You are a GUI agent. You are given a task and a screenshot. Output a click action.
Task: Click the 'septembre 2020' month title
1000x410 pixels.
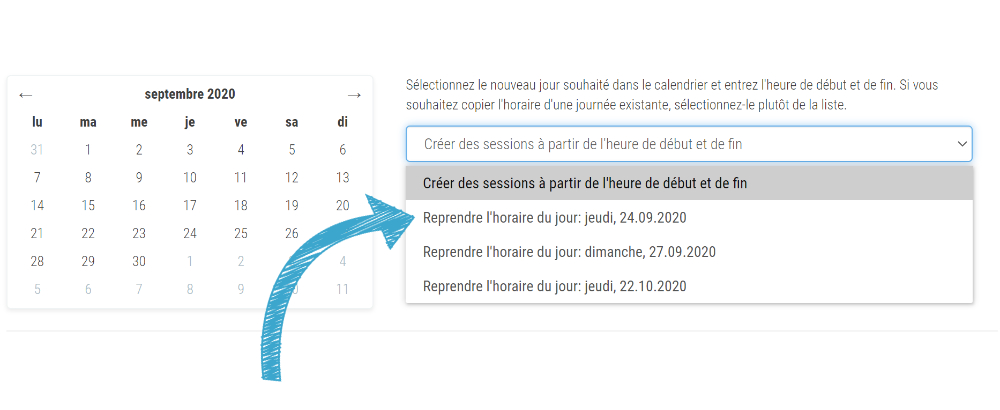point(190,95)
